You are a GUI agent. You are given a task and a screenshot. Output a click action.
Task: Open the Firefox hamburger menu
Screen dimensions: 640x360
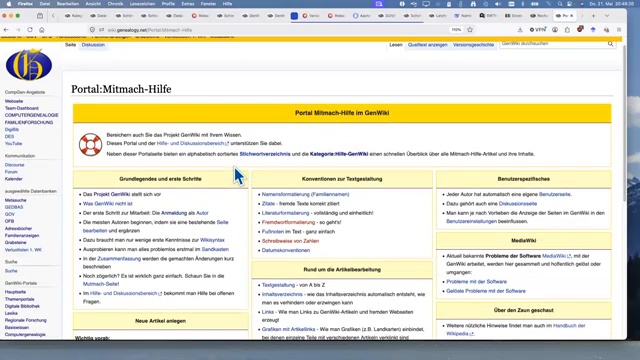tap(619, 30)
